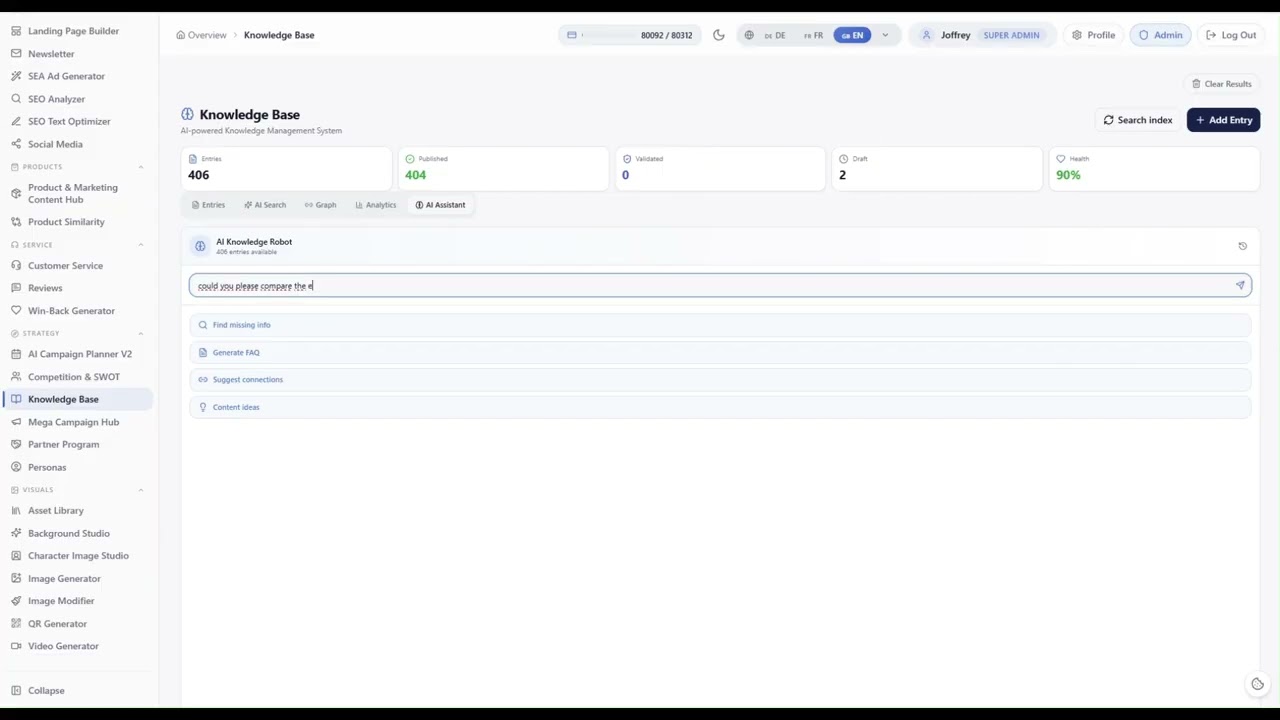1280x720 pixels.
Task: Open the language dropdown chevron
Action: coord(885,35)
